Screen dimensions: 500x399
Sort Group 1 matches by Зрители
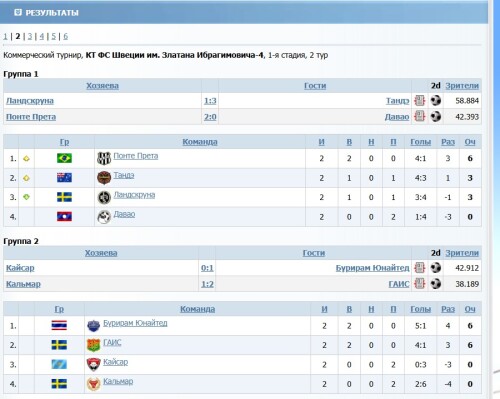(x=462, y=86)
